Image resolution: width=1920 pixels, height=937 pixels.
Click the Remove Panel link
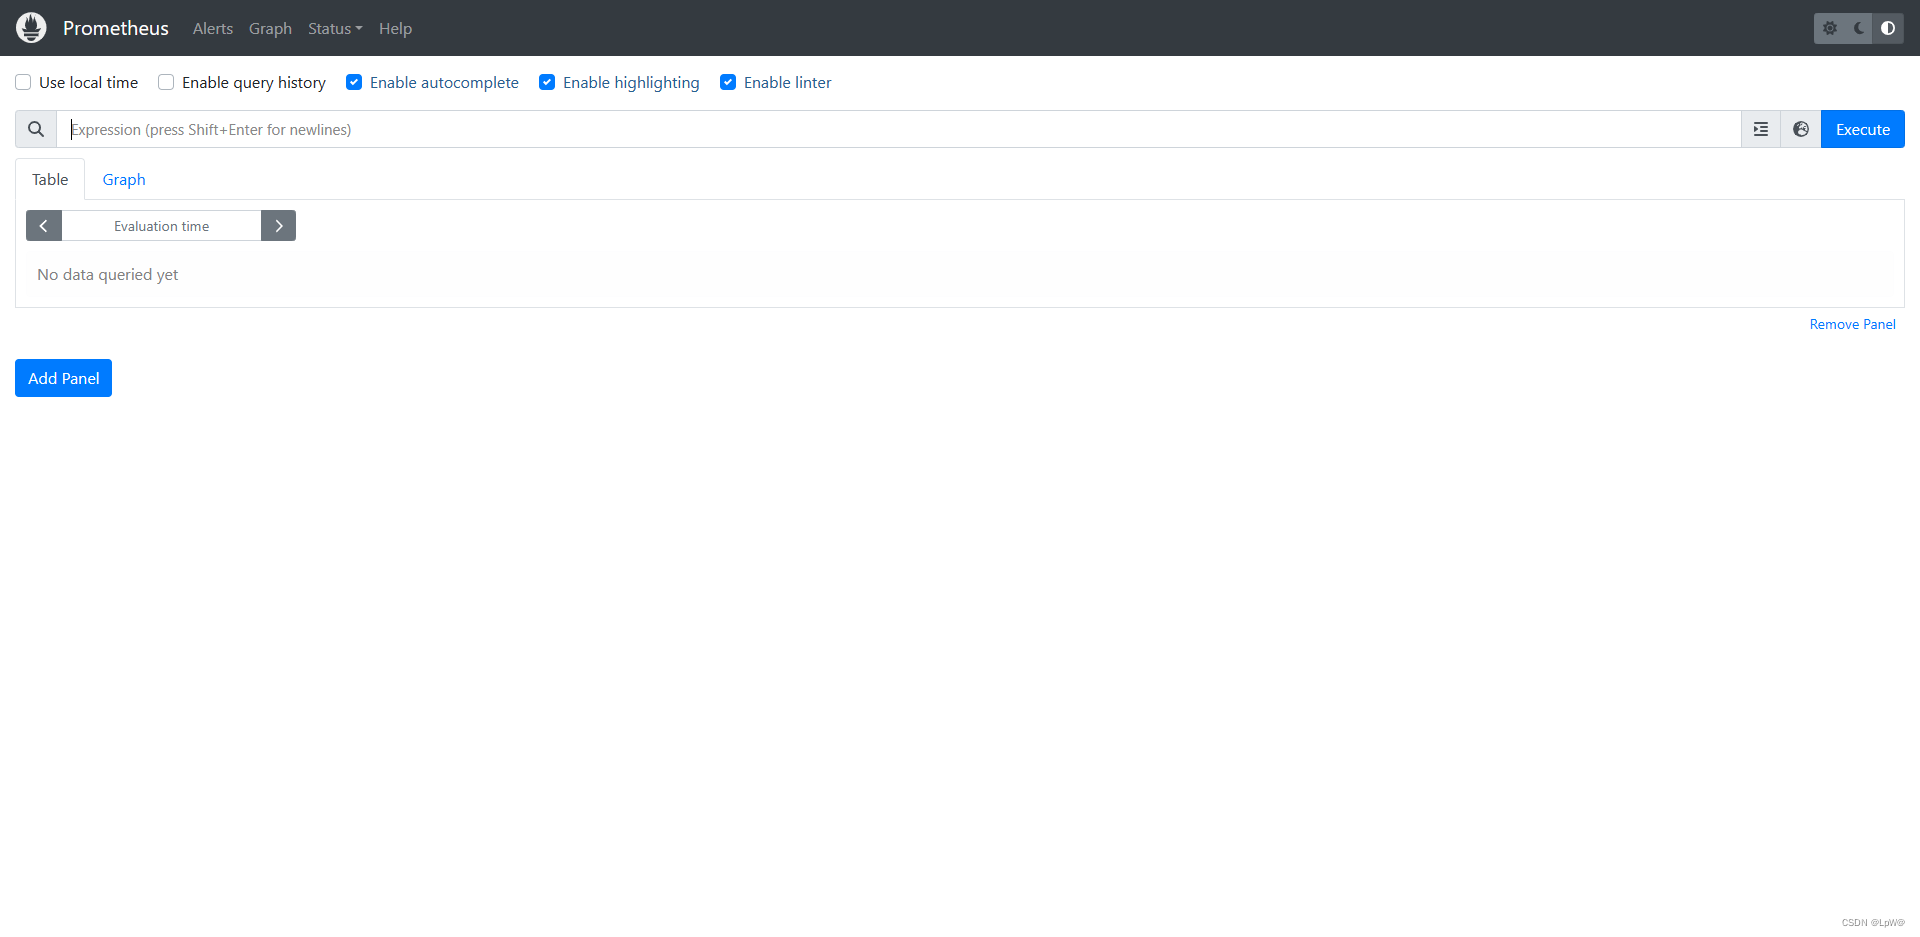pos(1852,324)
